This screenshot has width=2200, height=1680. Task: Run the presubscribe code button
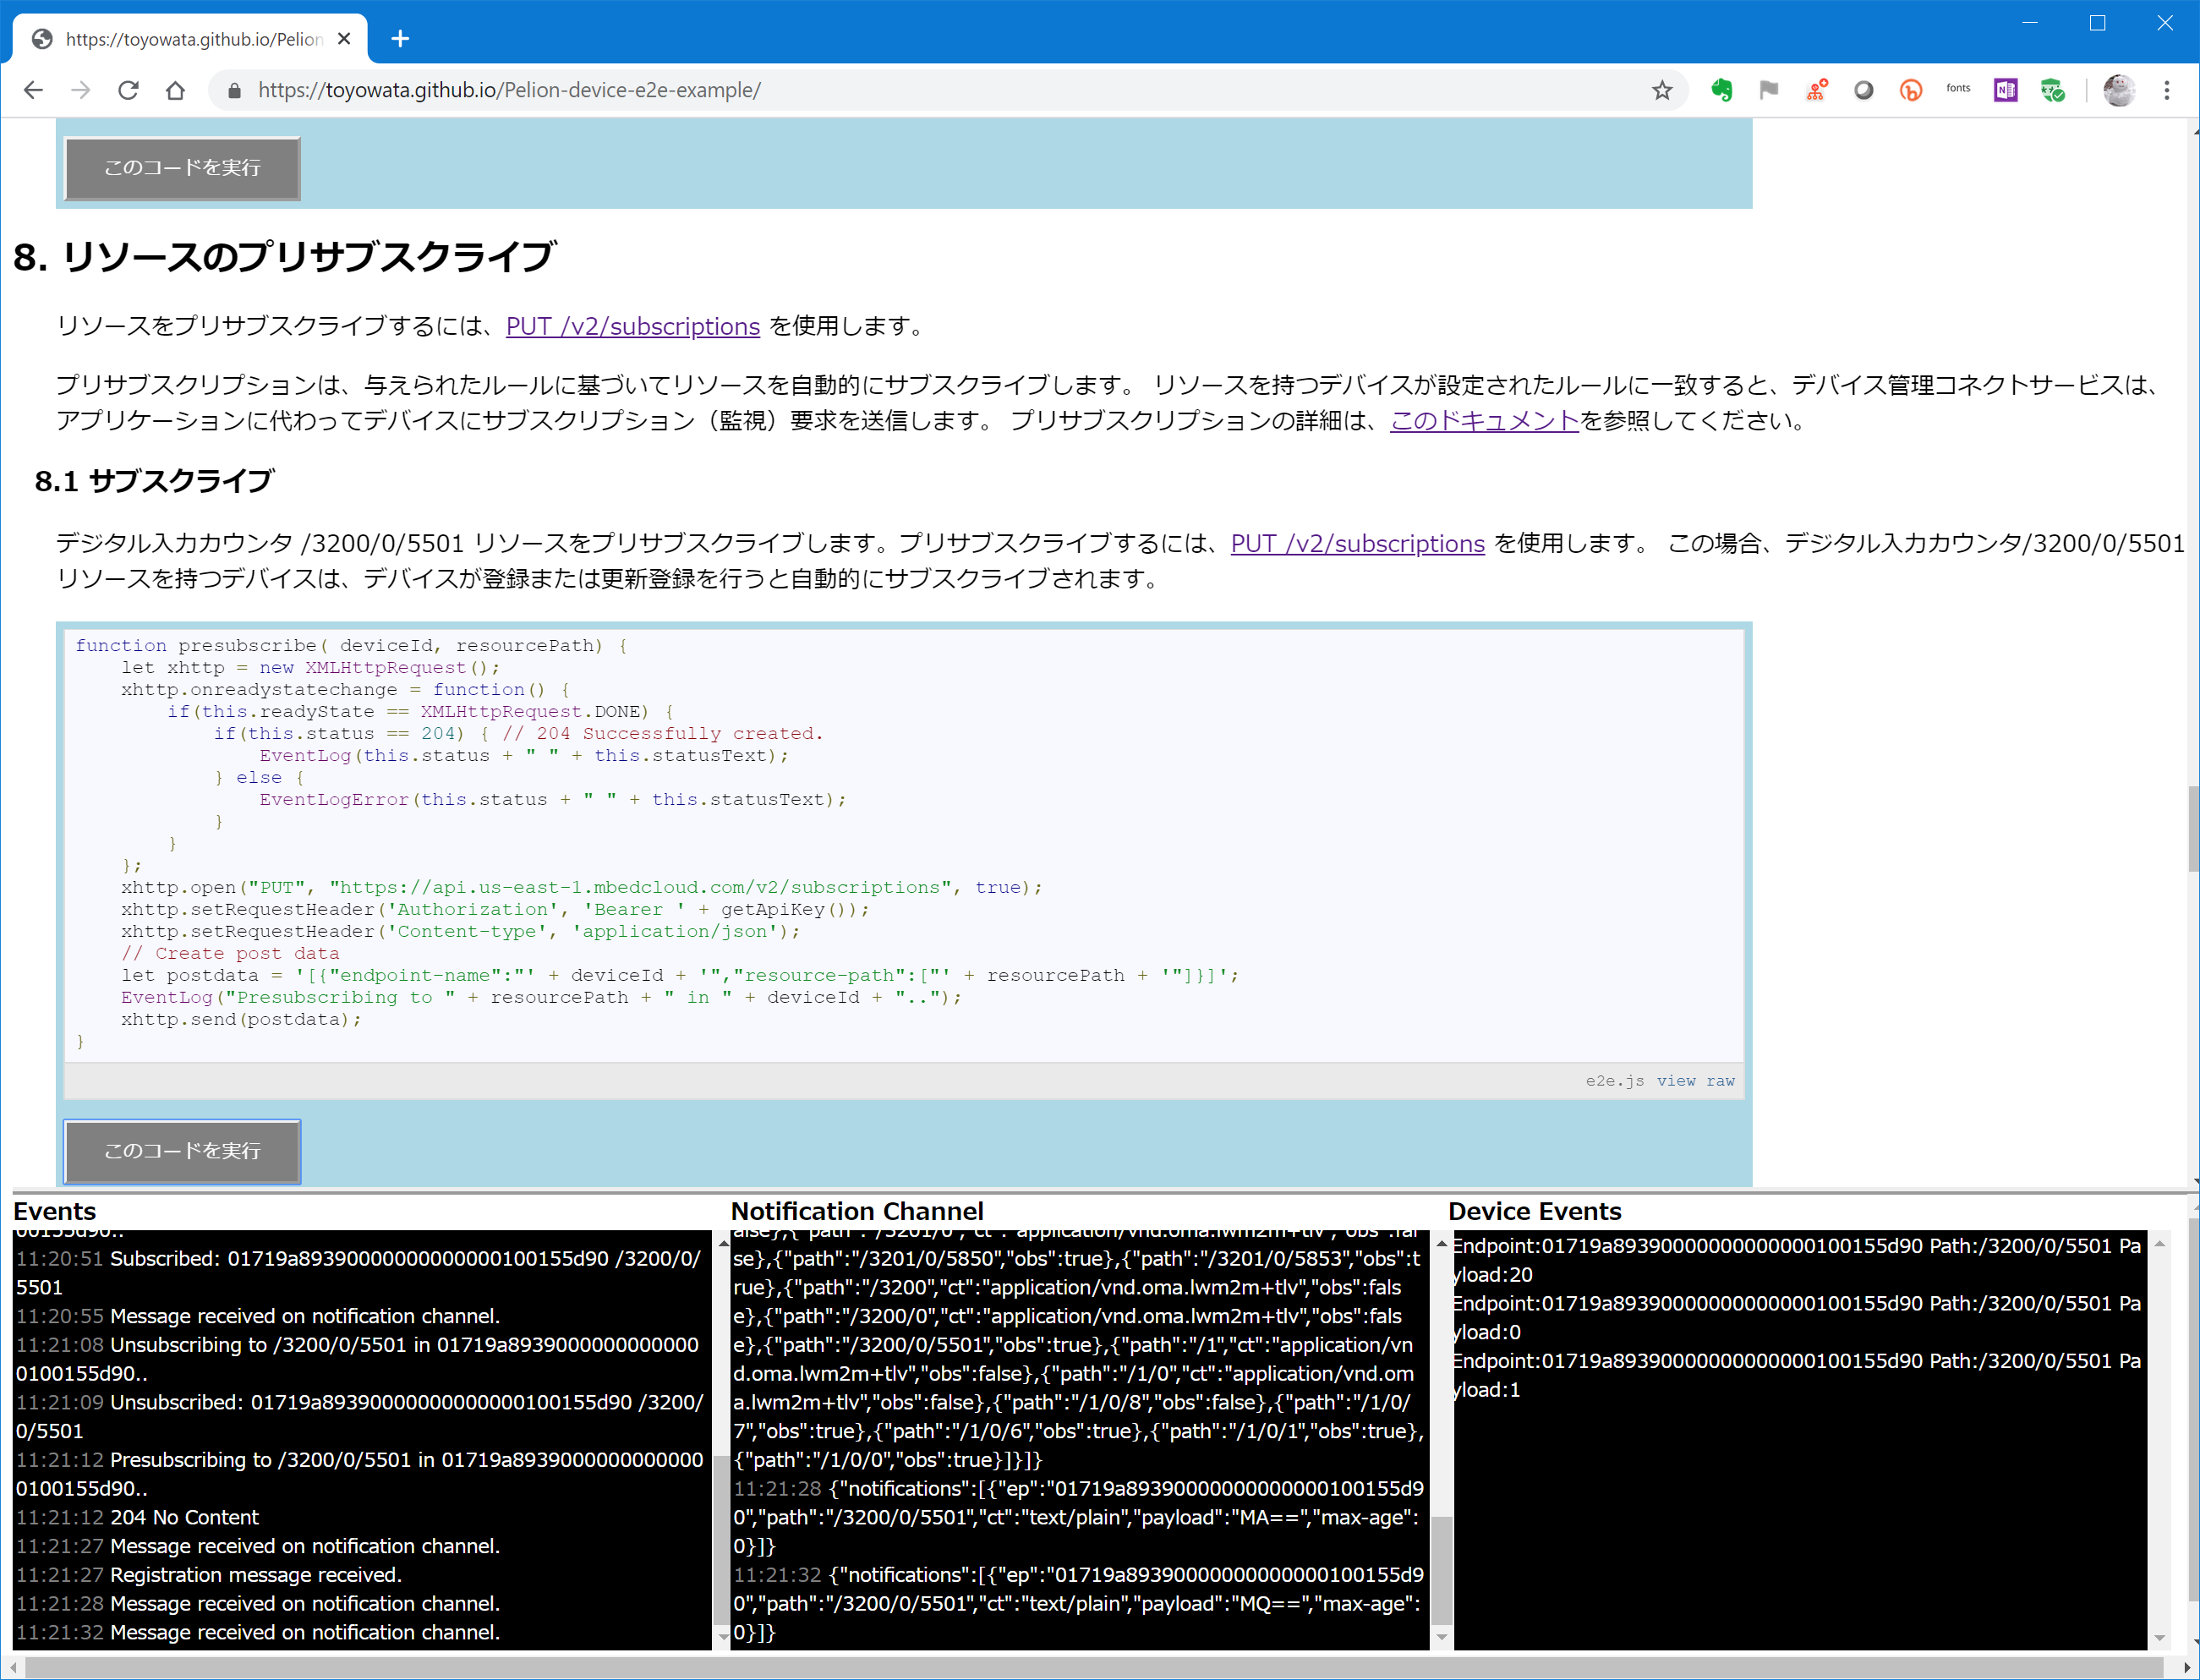[182, 1151]
